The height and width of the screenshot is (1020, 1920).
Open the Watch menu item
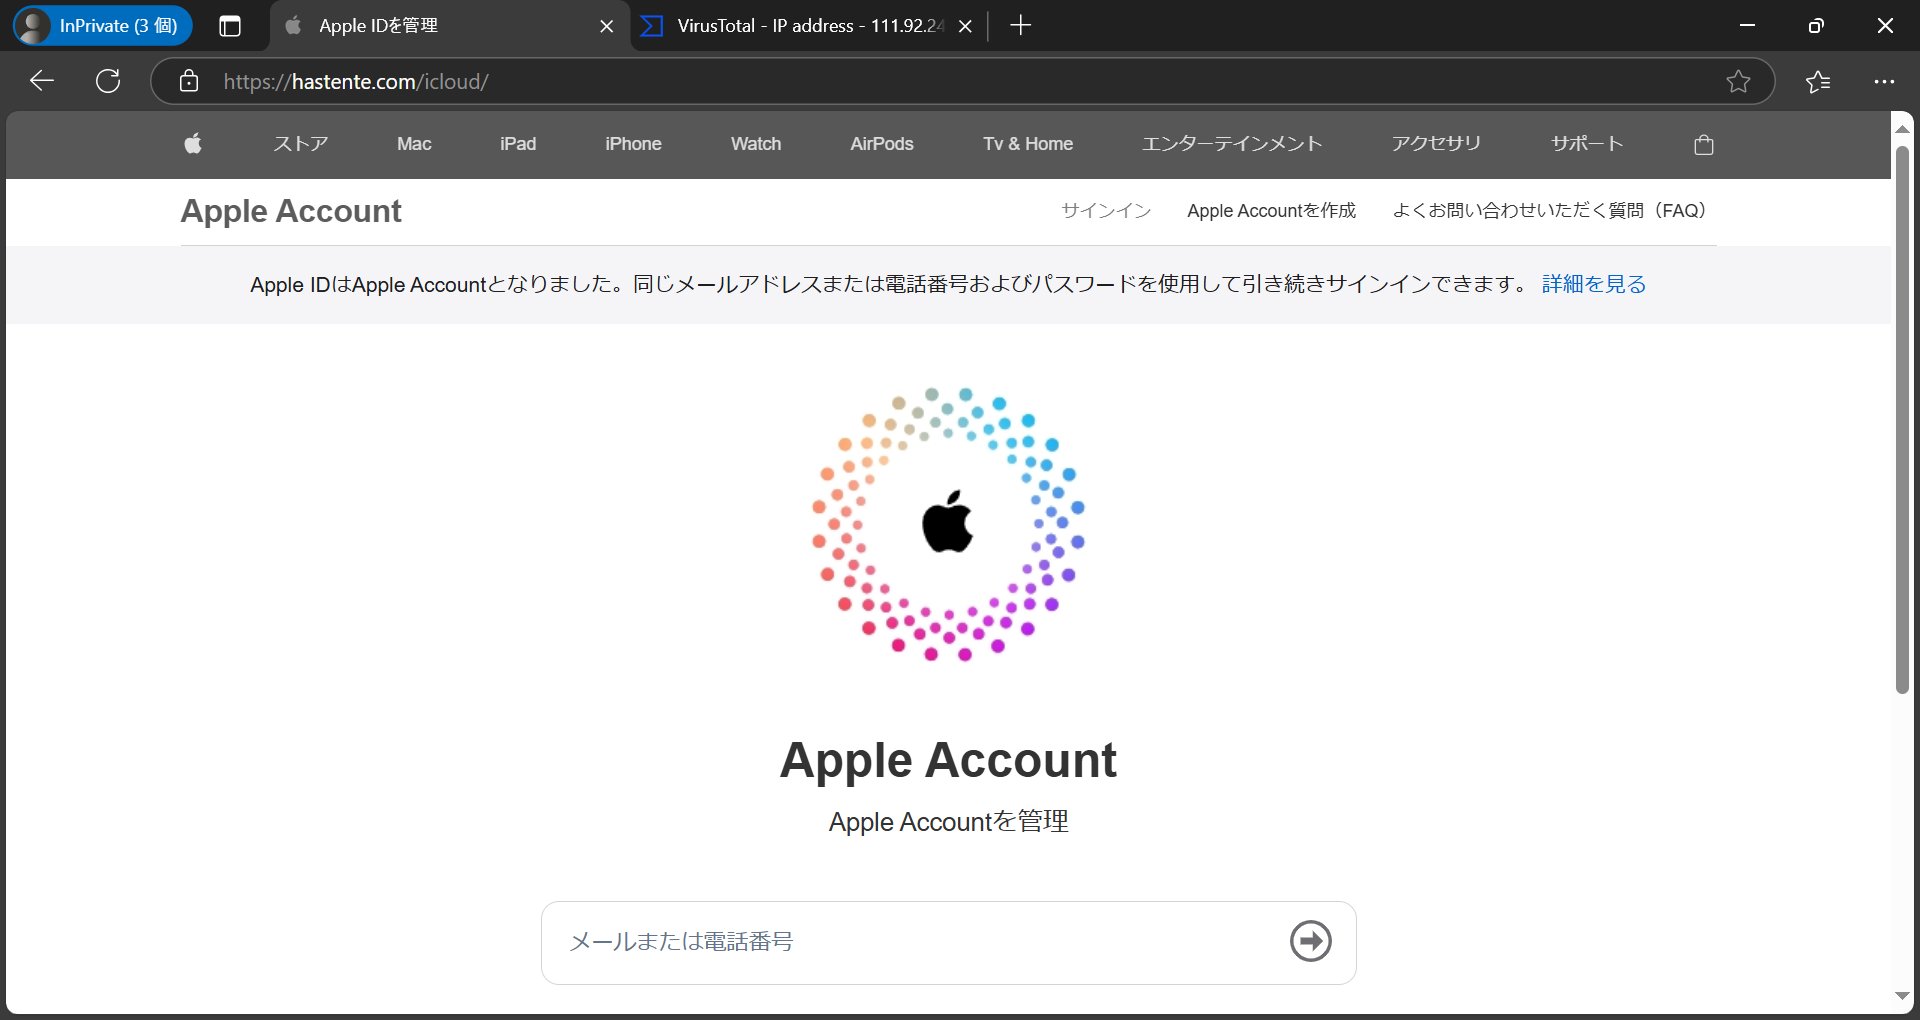pos(756,144)
